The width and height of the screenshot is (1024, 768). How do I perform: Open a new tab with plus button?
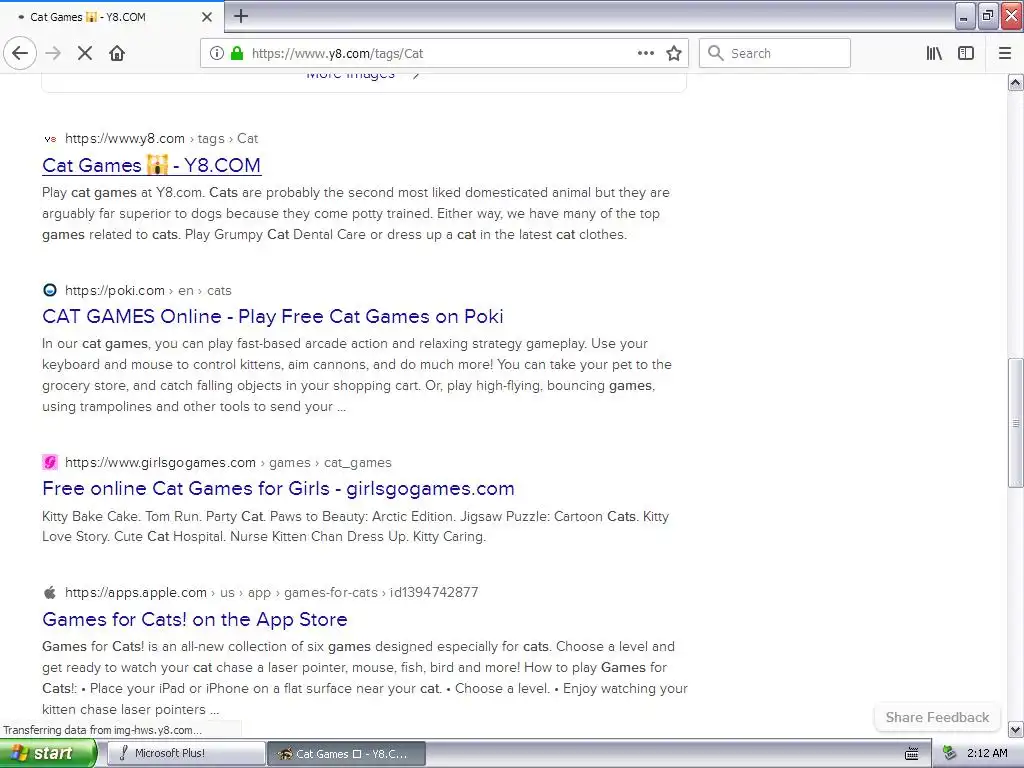[x=240, y=16]
